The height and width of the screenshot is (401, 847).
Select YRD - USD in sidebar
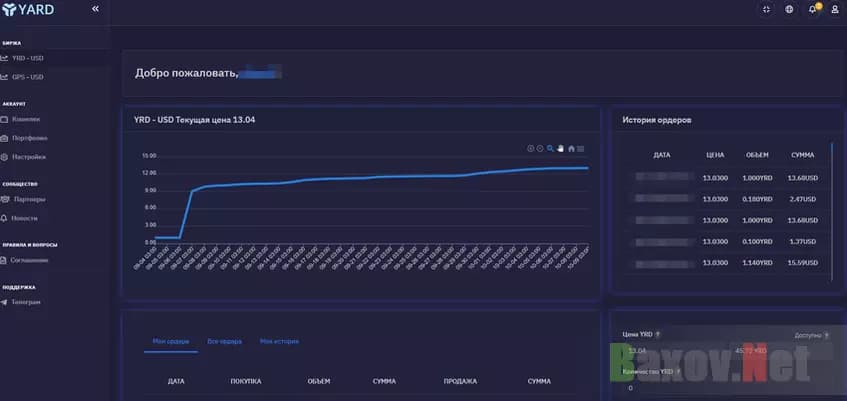tap(28, 58)
